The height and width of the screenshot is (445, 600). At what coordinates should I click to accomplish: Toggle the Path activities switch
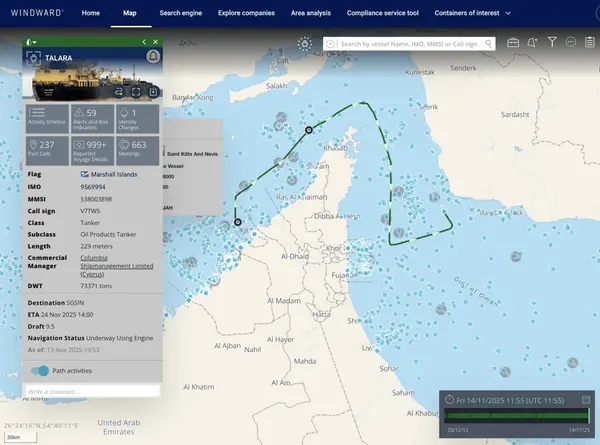pyautogui.click(x=38, y=371)
